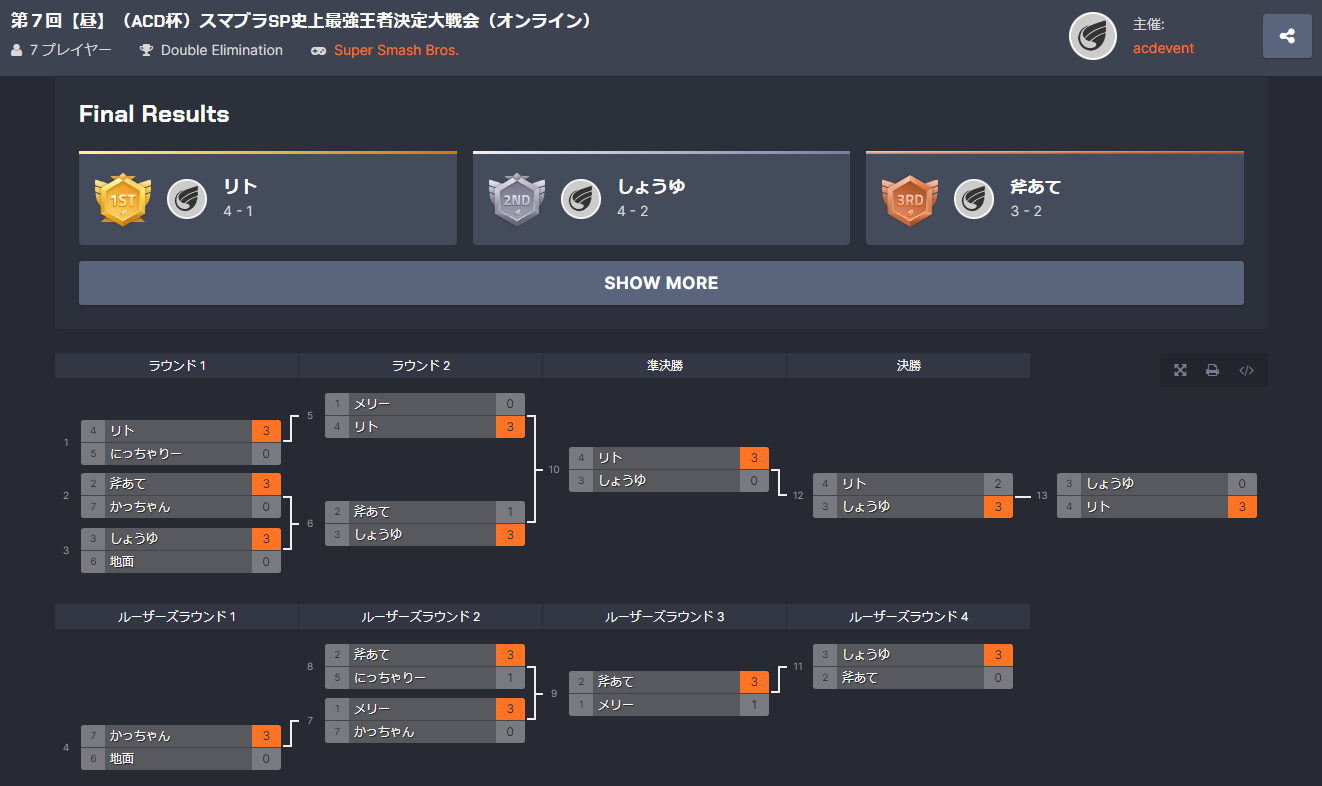Viewport: 1322px width, 786px height.
Task: Click the acdevent organizer avatar
Action: (1093, 35)
